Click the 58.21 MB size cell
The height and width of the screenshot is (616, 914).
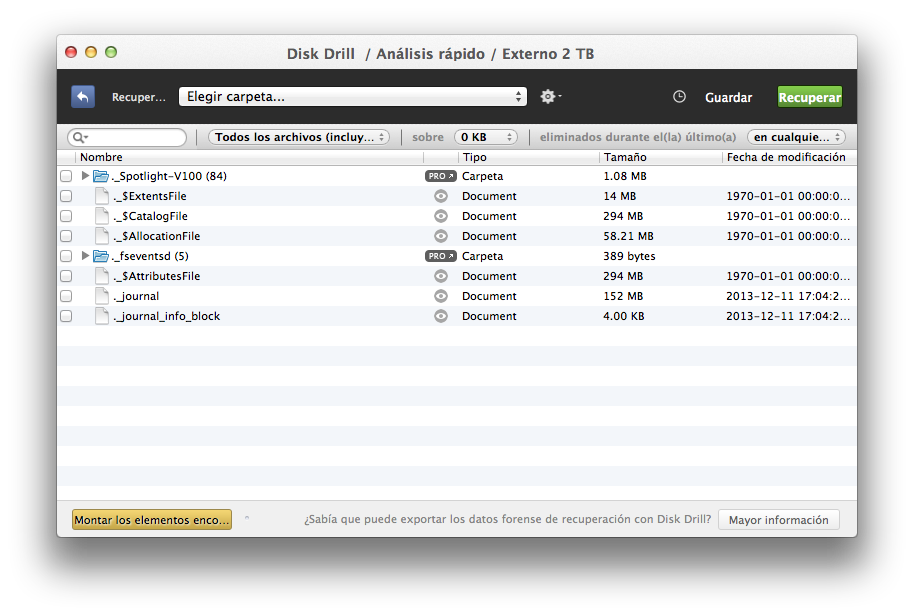628,236
